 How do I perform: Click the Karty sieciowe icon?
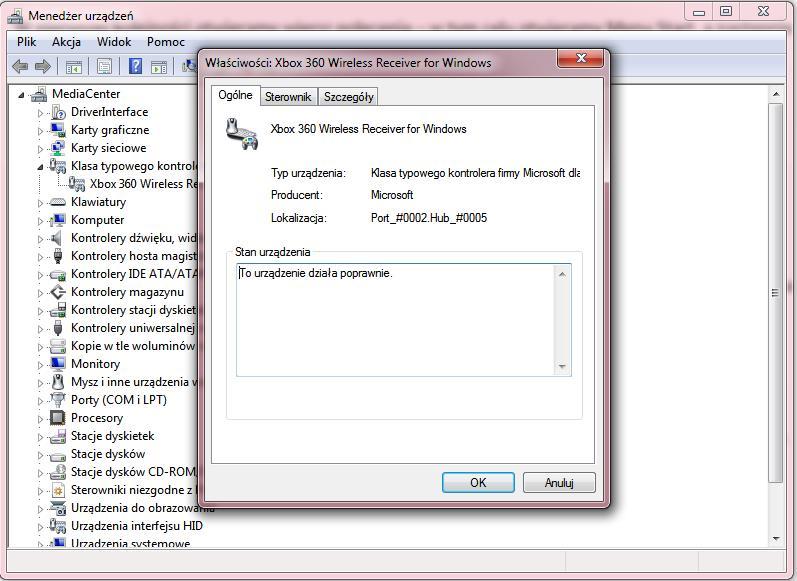point(58,148)
